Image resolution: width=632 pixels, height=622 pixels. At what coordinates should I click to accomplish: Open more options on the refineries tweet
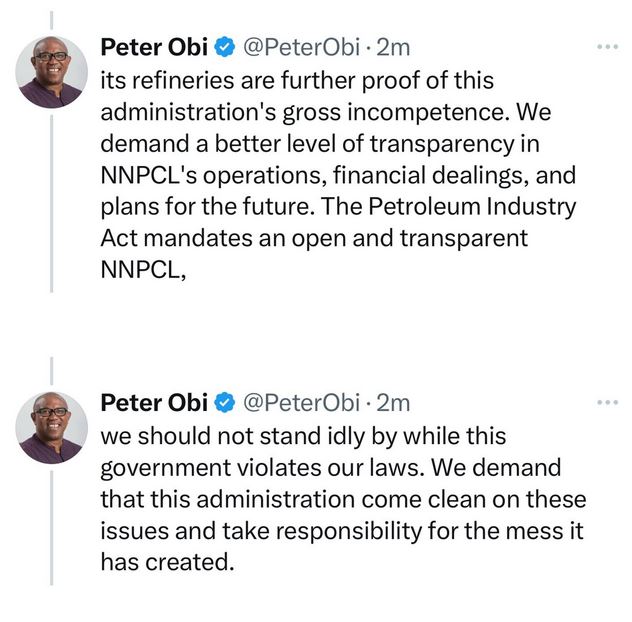[606, 47]
